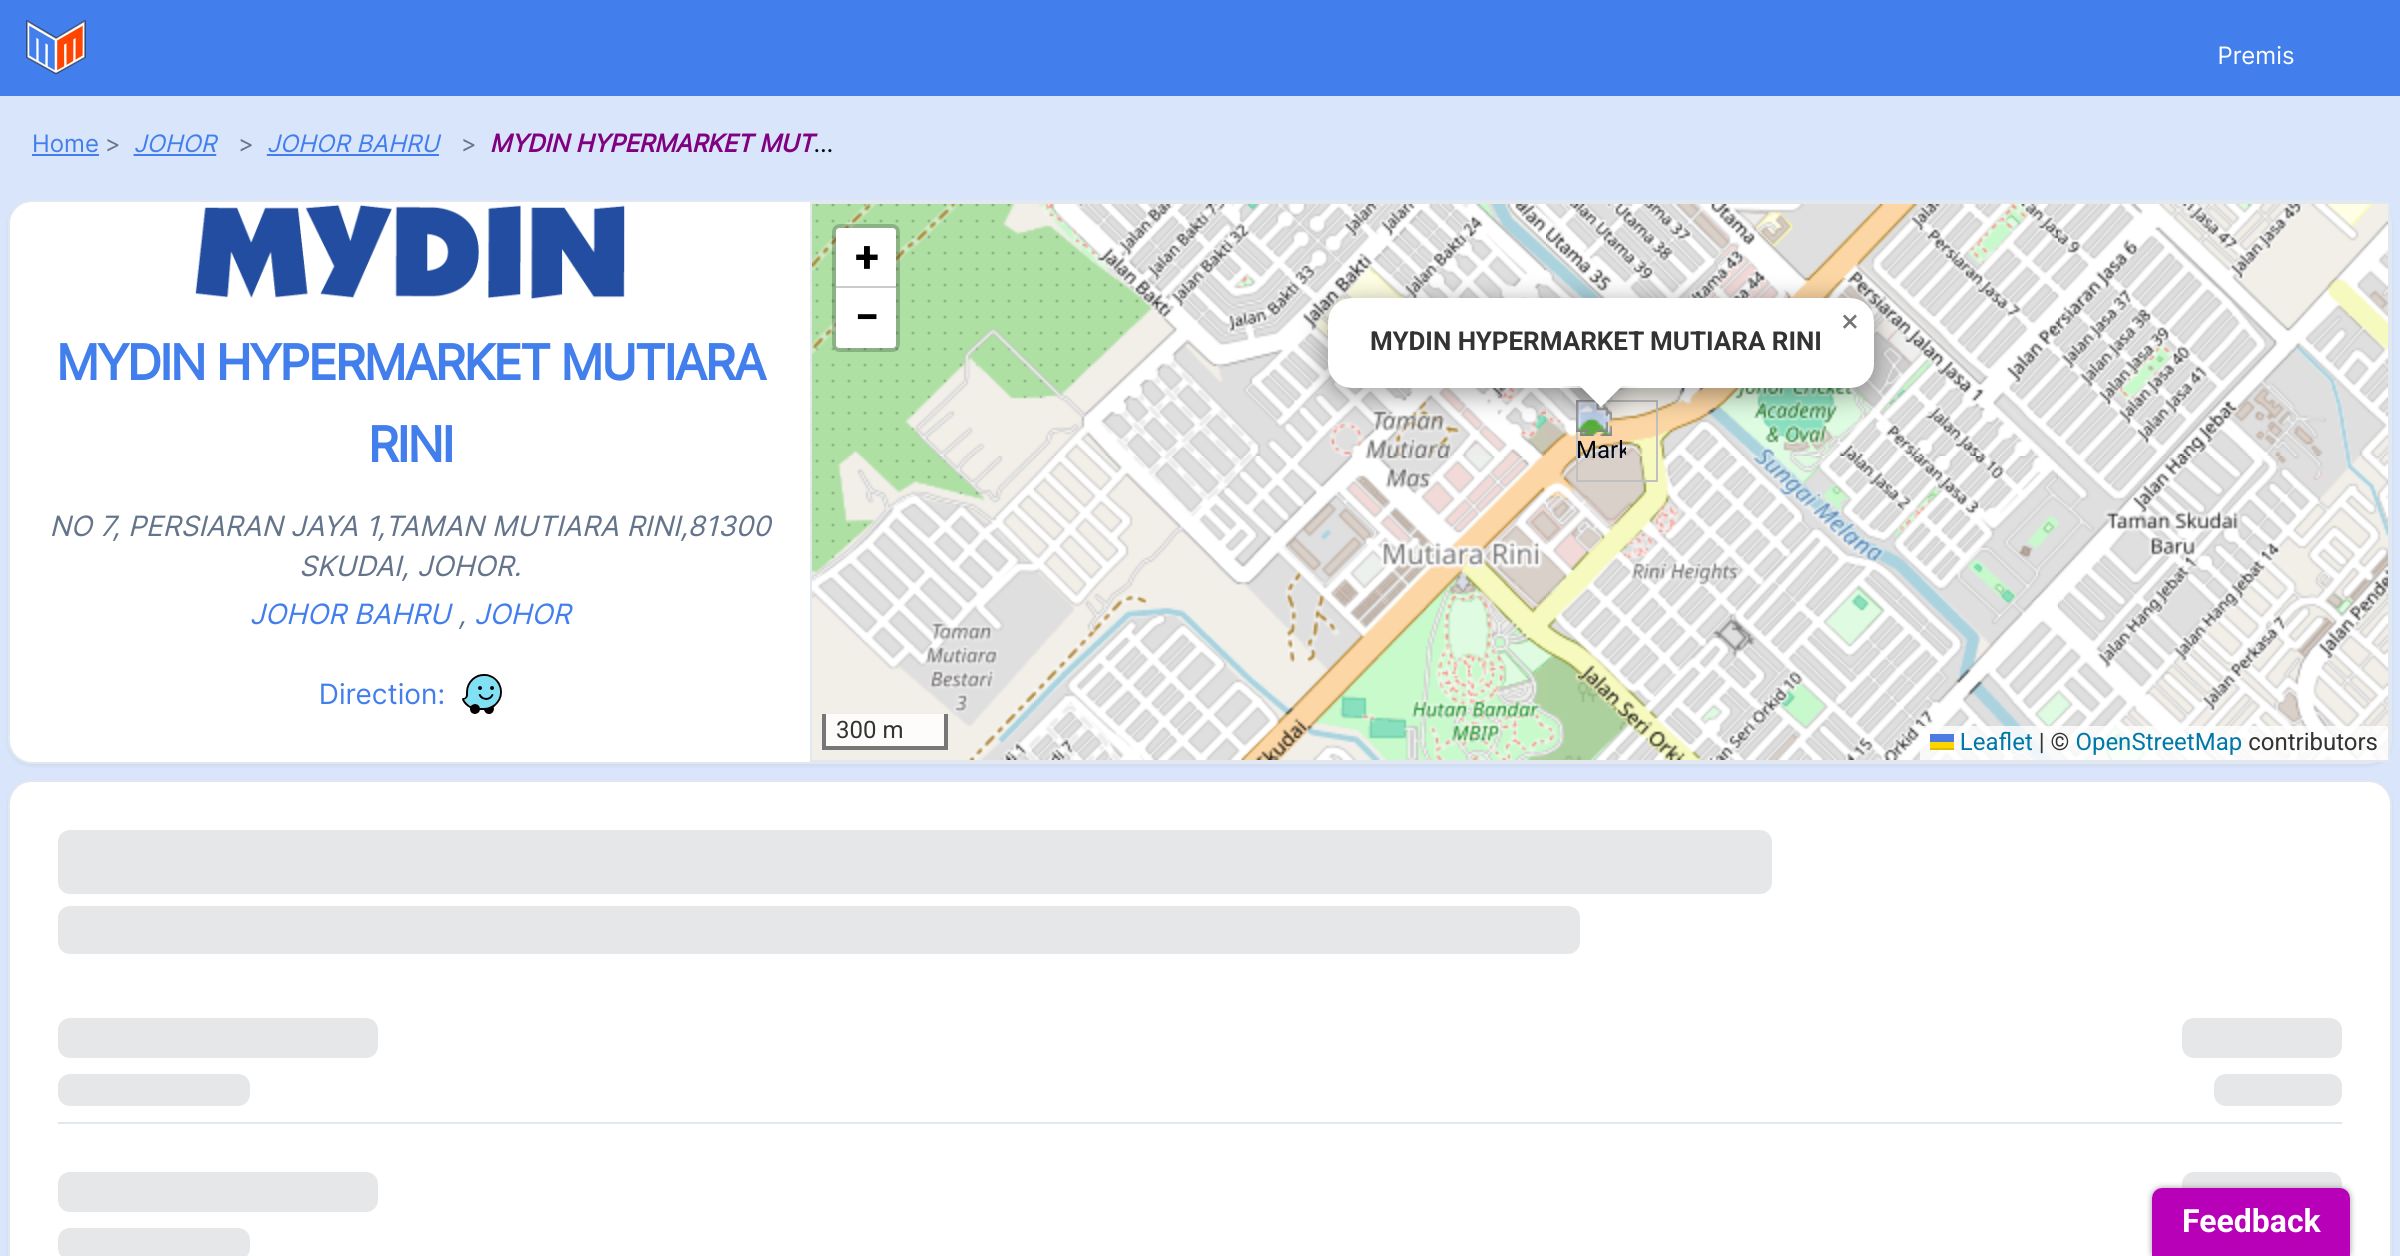This screenshot has width=2400, height=1256.
Task: Close the map location popup
Action: pos(1849,322)
